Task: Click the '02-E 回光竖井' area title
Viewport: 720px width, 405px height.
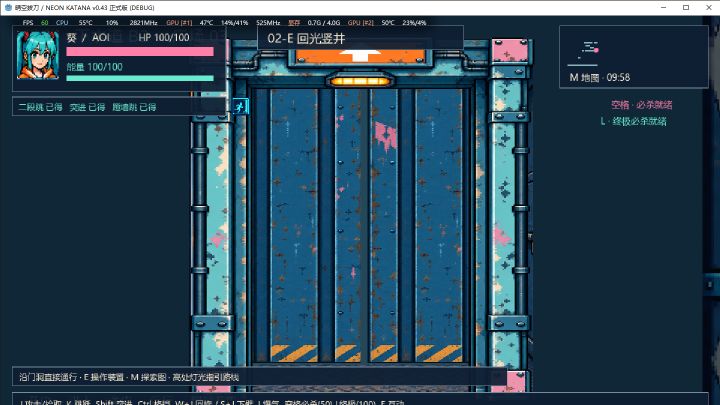Action: [306, 39]
